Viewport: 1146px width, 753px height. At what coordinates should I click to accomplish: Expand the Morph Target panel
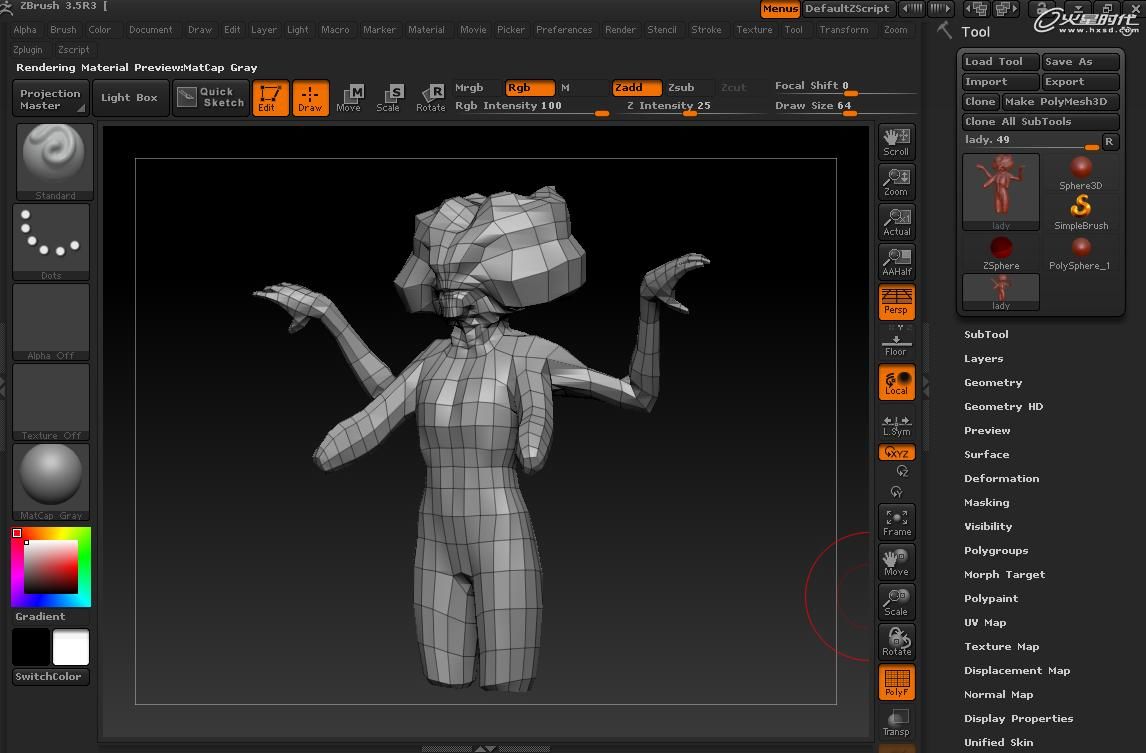point(1004,574)
